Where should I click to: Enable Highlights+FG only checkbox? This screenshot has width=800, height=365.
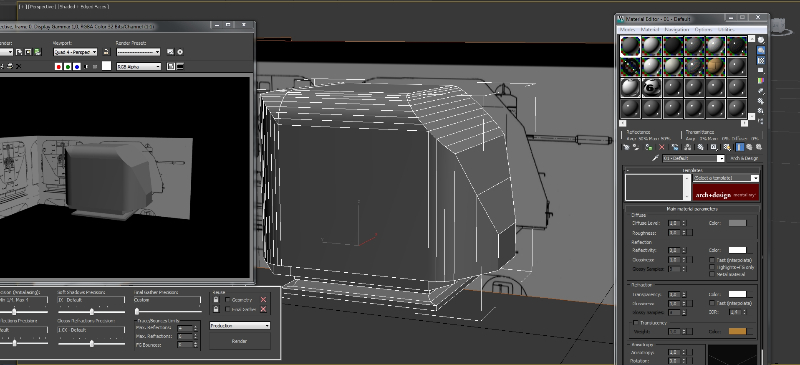712,267
